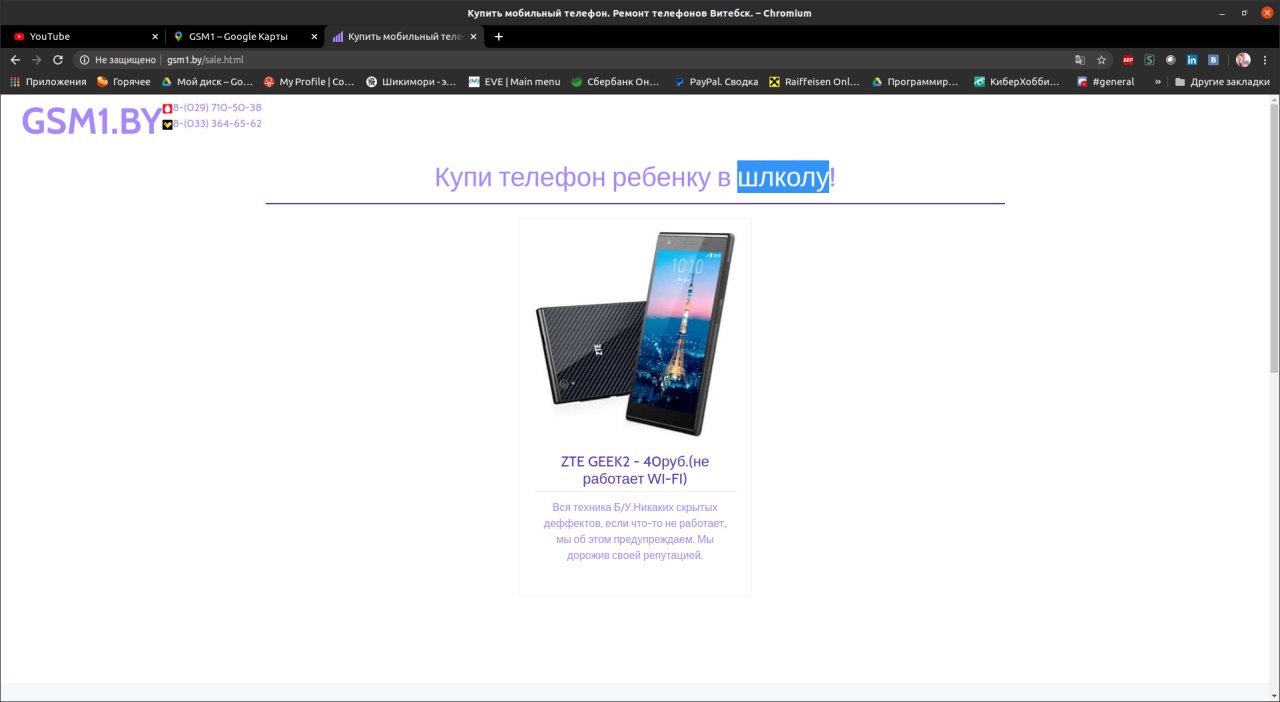Click the gray sphere extension icon
Image resolution: width=1280 pixels, height=702 pixels.
[1171, 60]
